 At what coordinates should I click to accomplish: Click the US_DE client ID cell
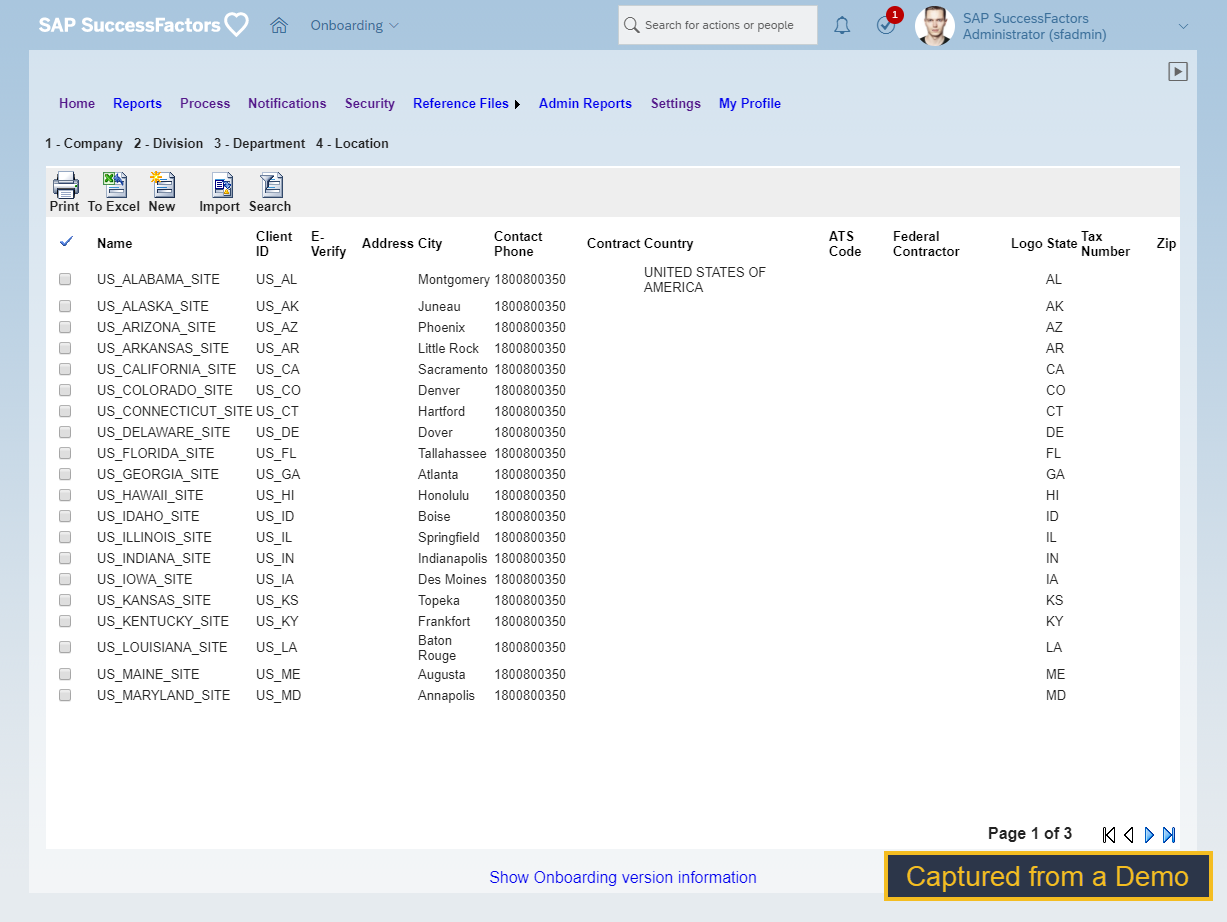(277, 432)
